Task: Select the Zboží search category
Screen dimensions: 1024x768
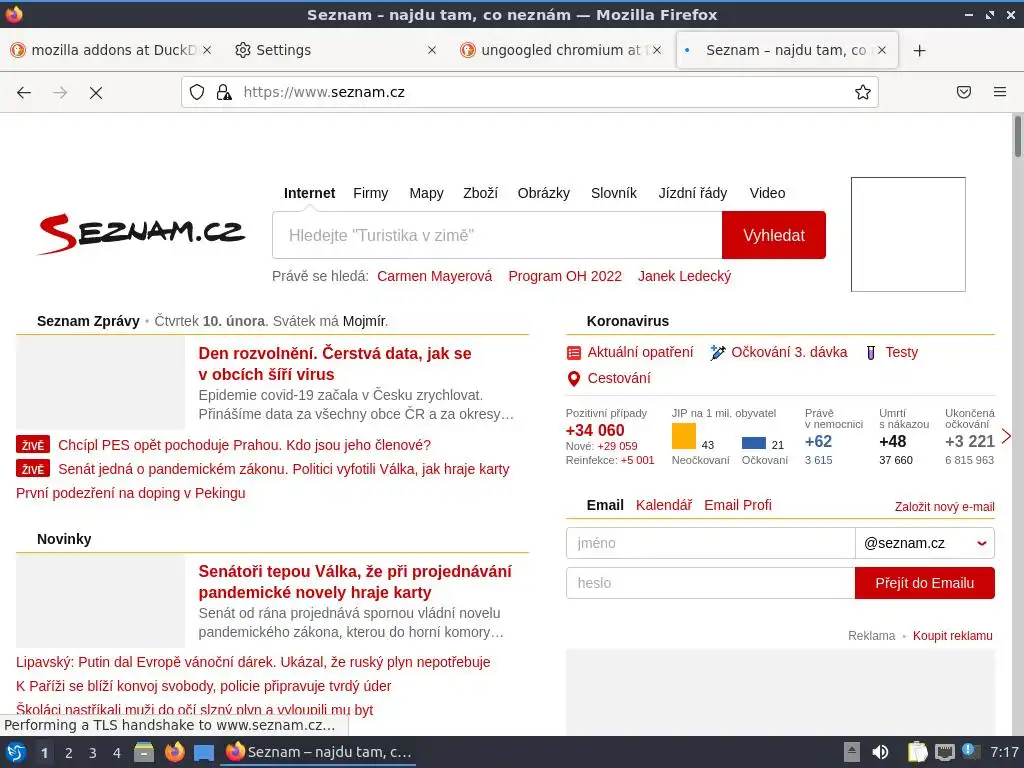Action: [480, 193]
